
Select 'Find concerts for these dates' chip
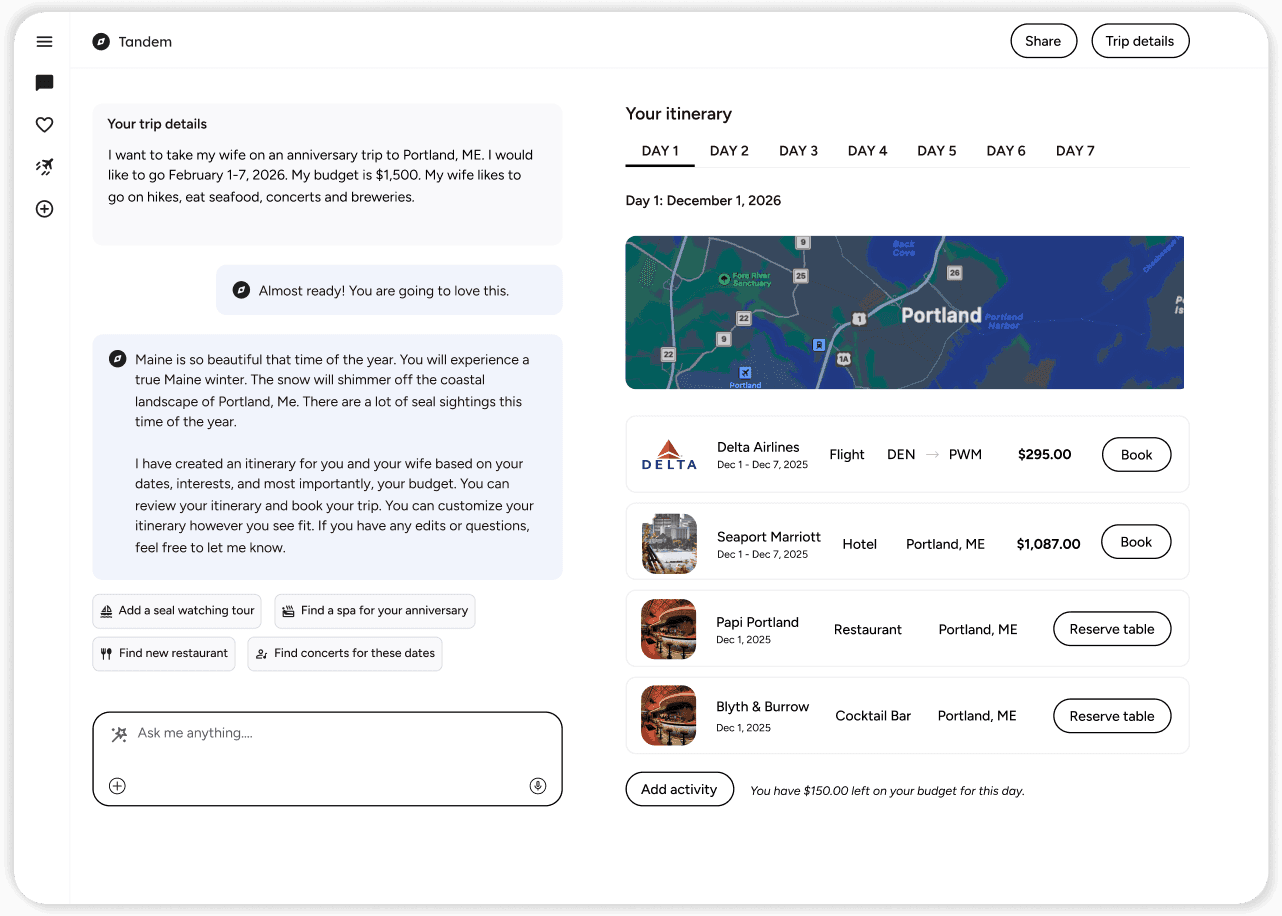345,654
